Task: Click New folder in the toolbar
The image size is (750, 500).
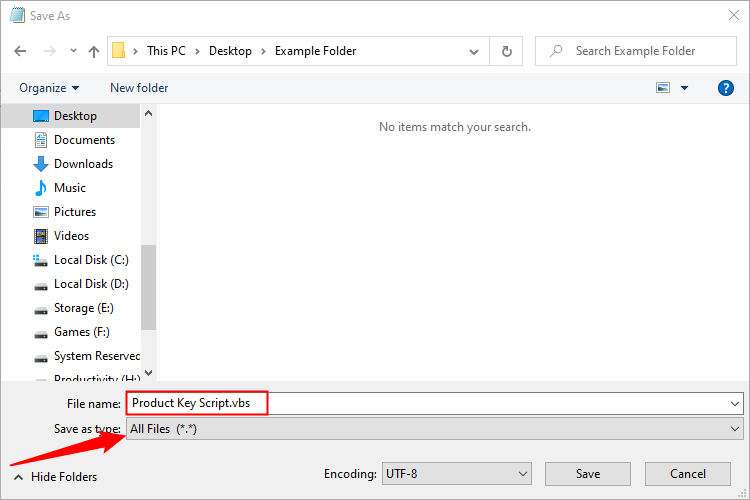Action: click(x=139, y=88)
